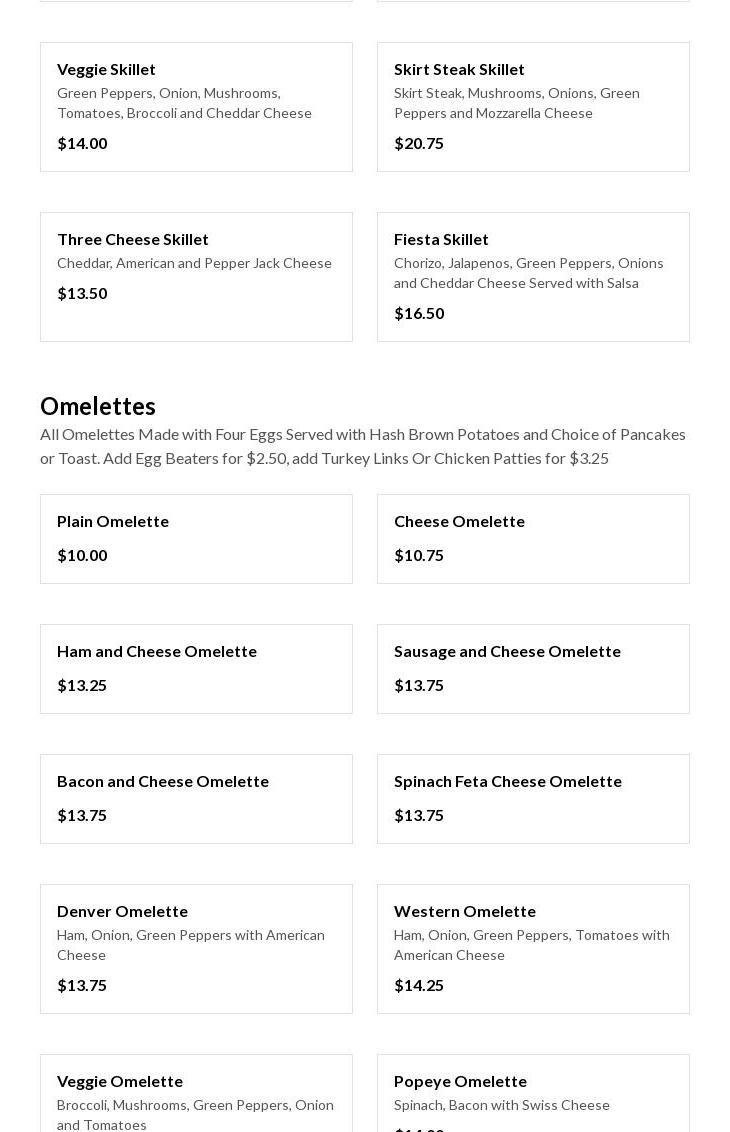Click the $20.75 Skirt Steak Skillet price
Image resolution: width=730 pixels, height=1132 pixels.
419,143
